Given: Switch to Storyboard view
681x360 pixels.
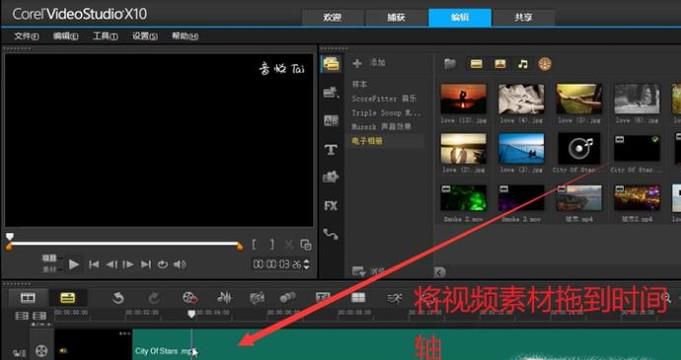Looking at the screenshot, I should (28, 298).
